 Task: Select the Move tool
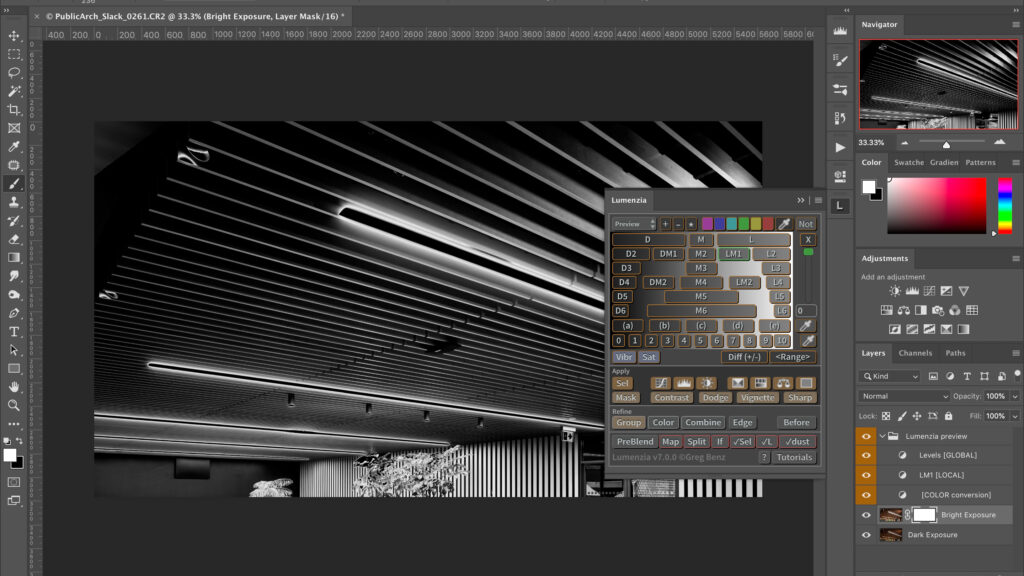[14, 36]
